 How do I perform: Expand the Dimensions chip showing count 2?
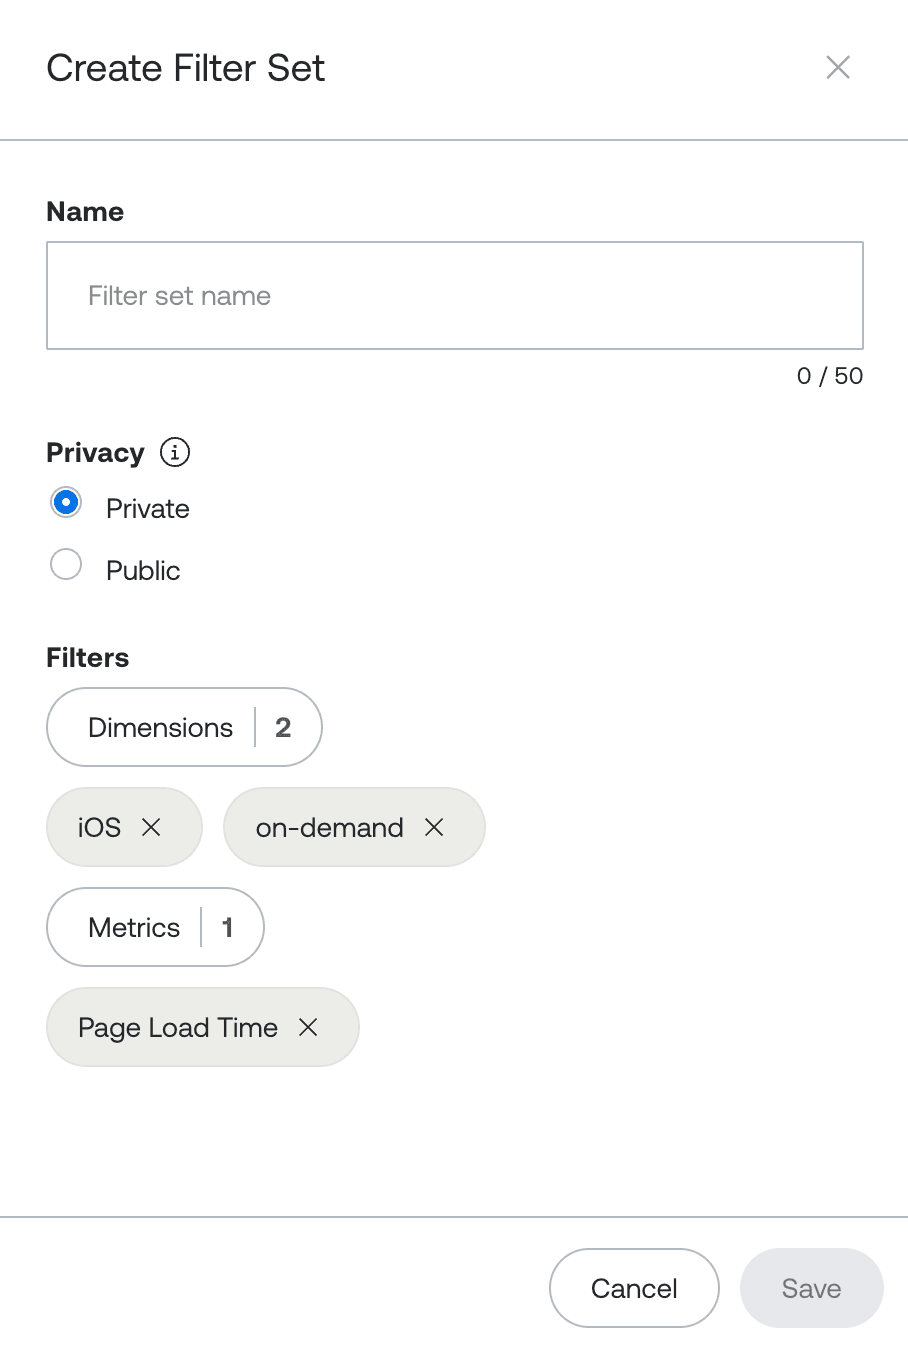point(184,727)
